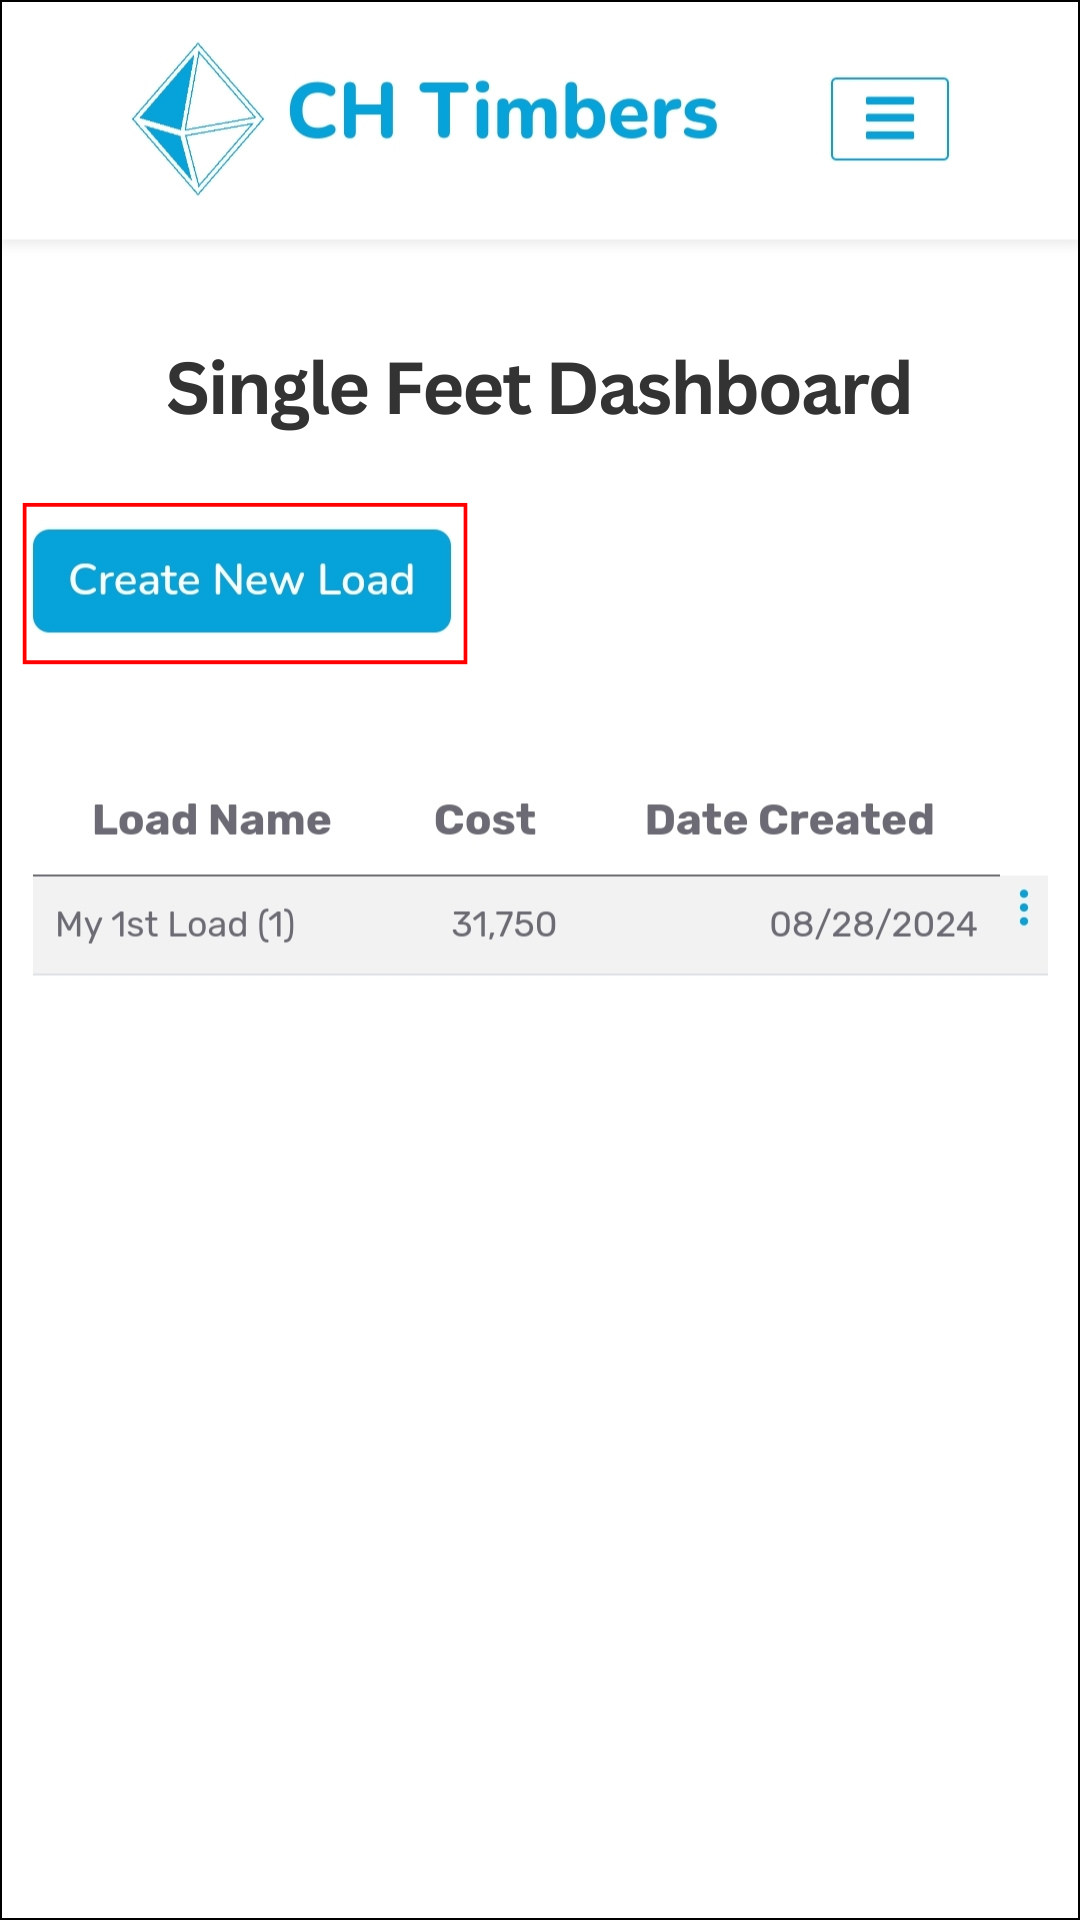Click the CH Timbers diamond logo
This screenshot has height=1920, width=1080.
(198, 118)
